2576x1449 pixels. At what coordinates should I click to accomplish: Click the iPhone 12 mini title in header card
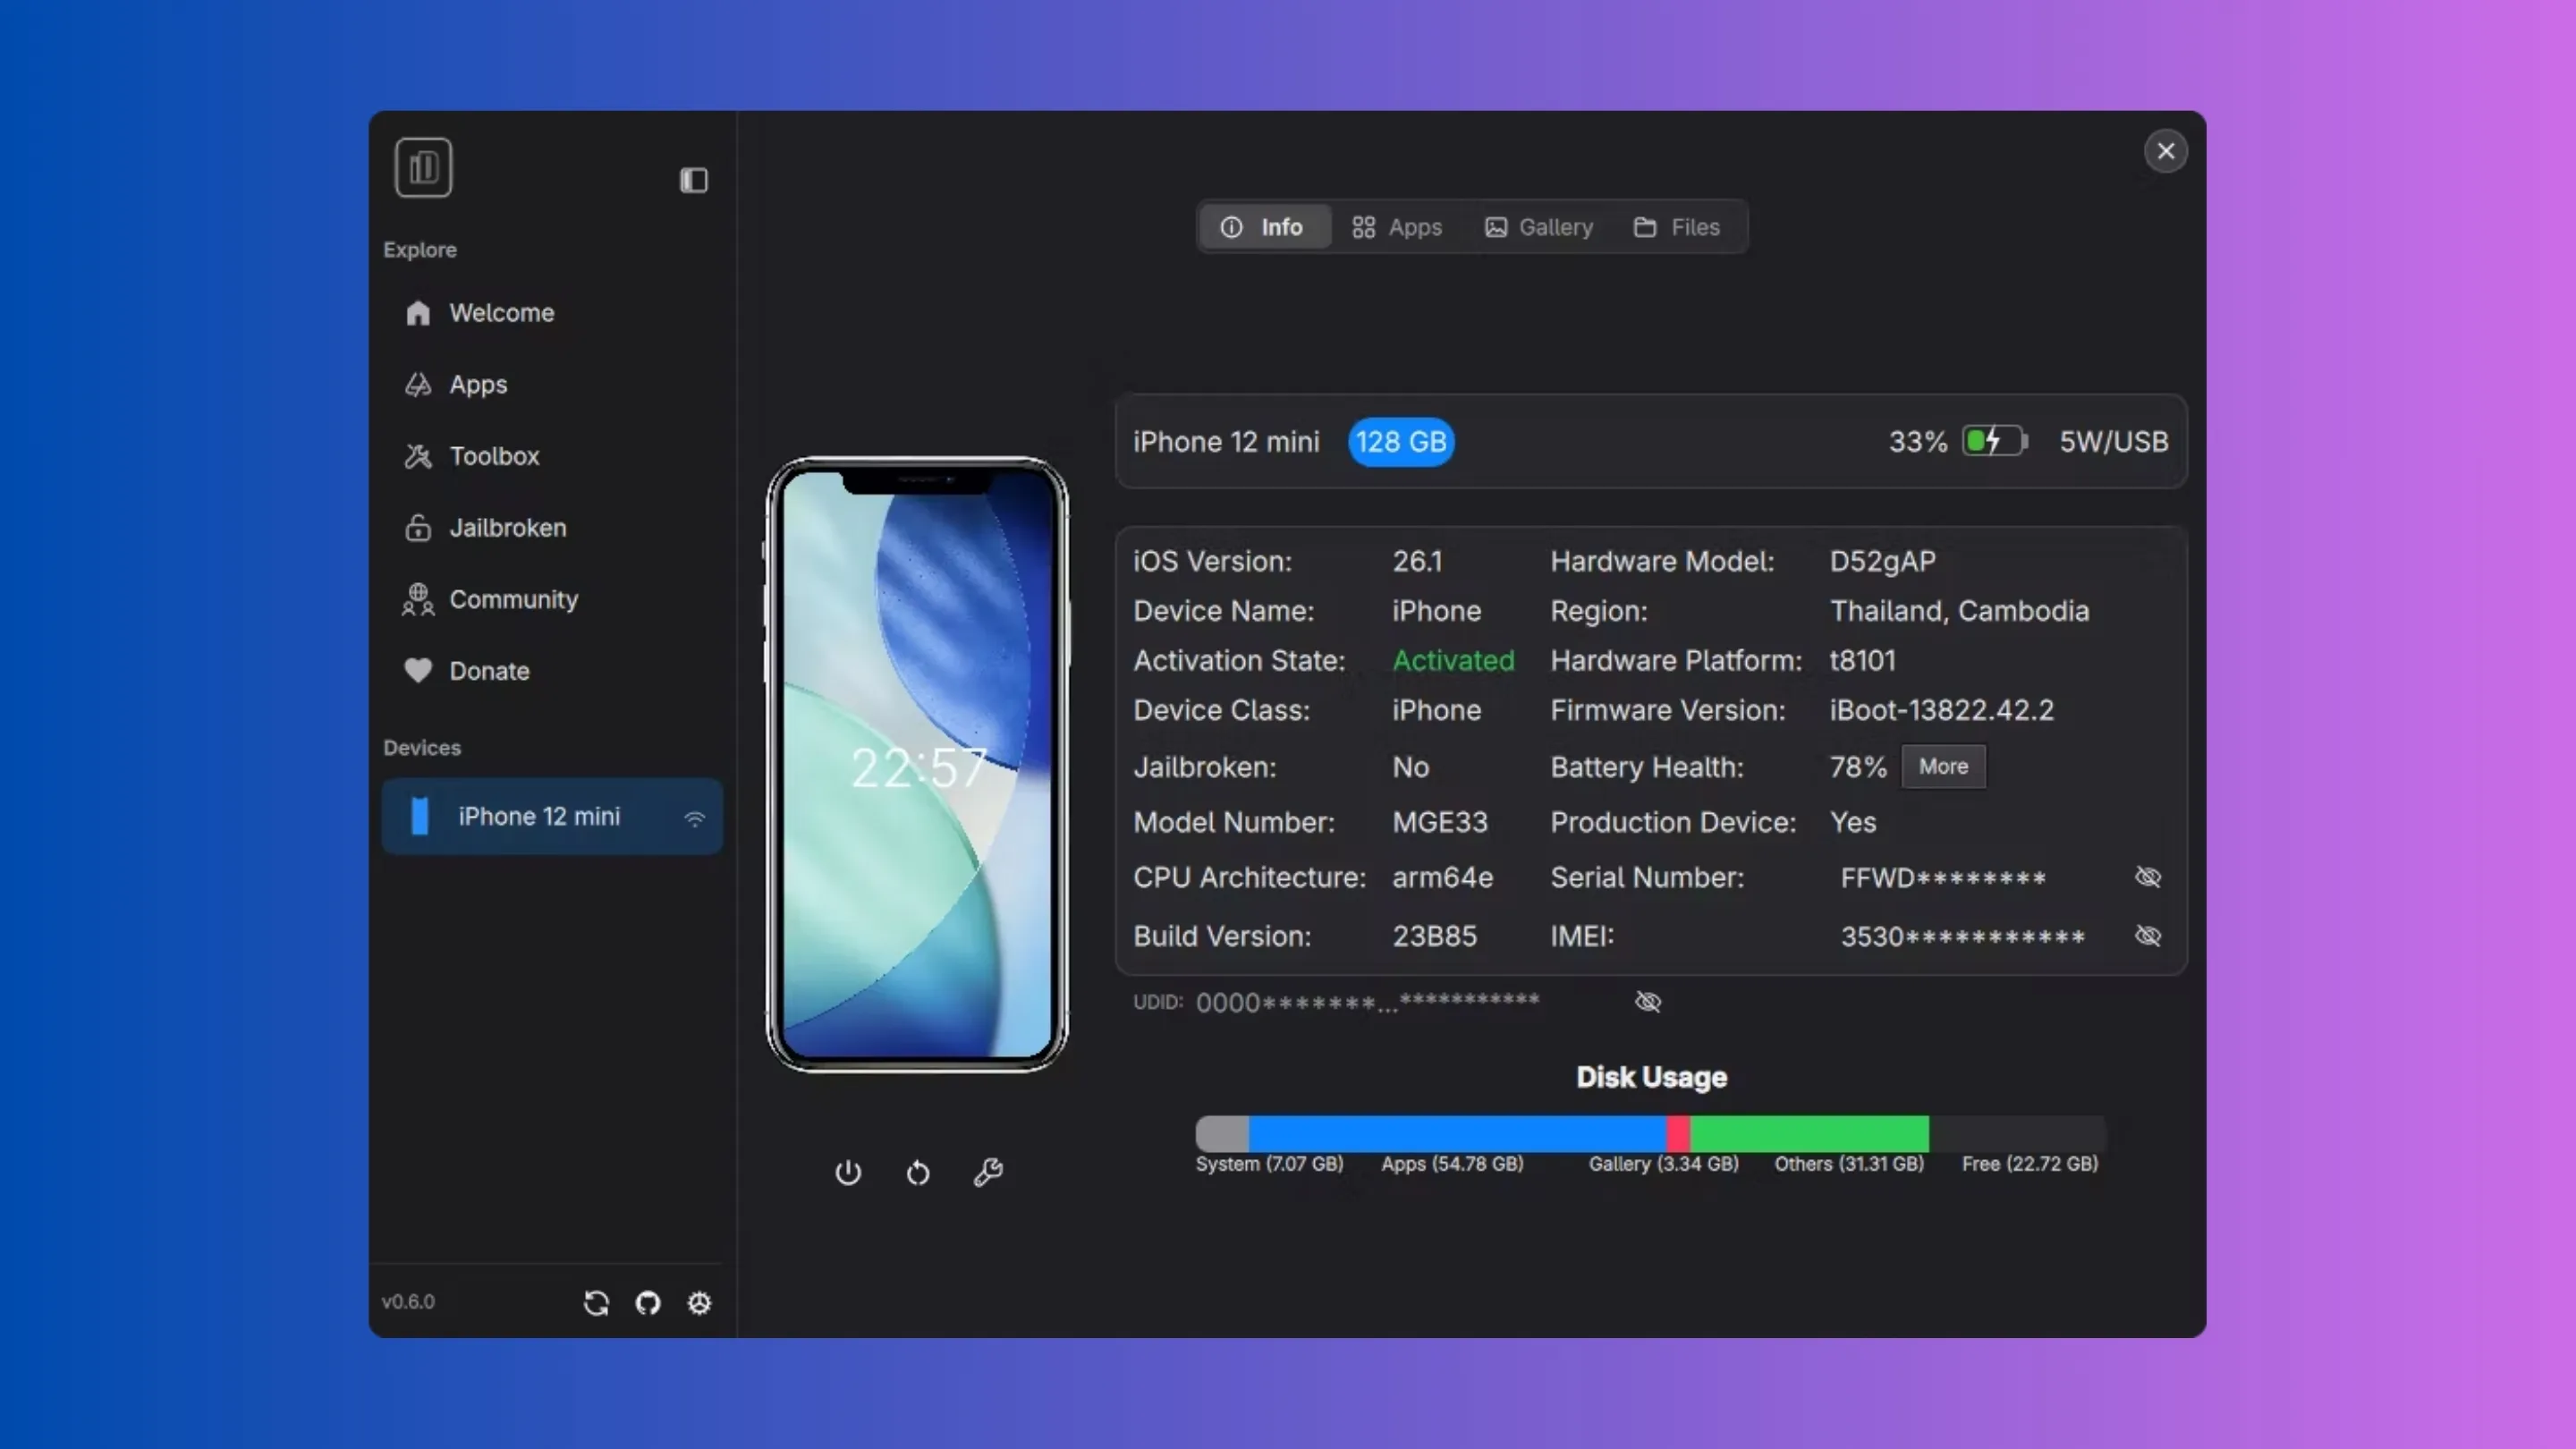(1226, 442)
